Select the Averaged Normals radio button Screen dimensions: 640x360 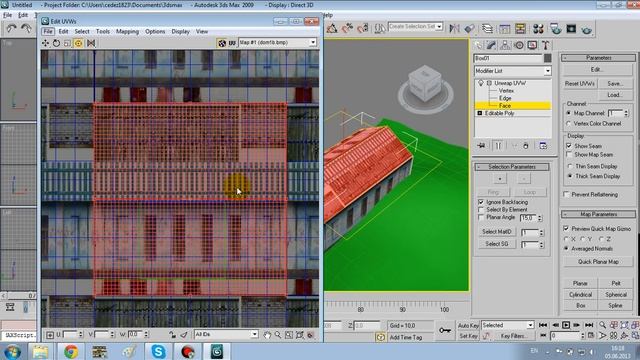coord(566,248)
